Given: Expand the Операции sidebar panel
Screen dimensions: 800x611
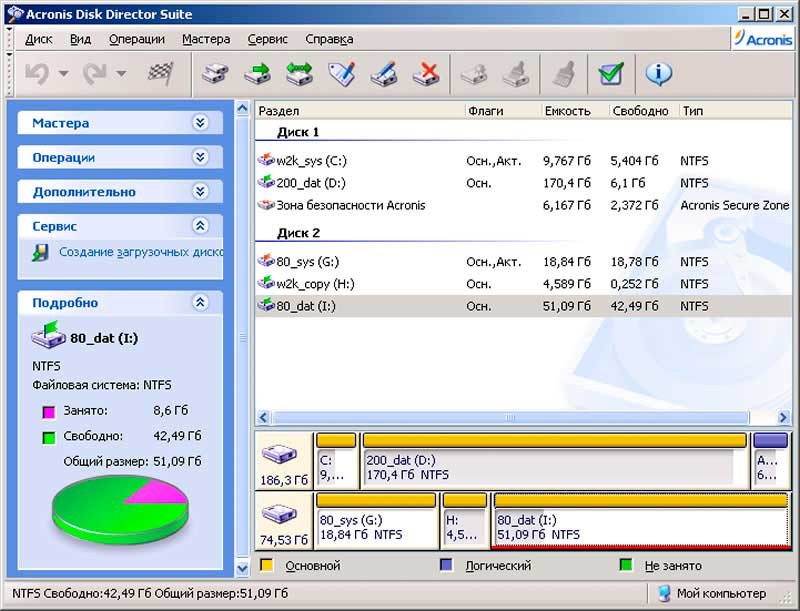Looking at the screenshot, I should click(200, 157).
